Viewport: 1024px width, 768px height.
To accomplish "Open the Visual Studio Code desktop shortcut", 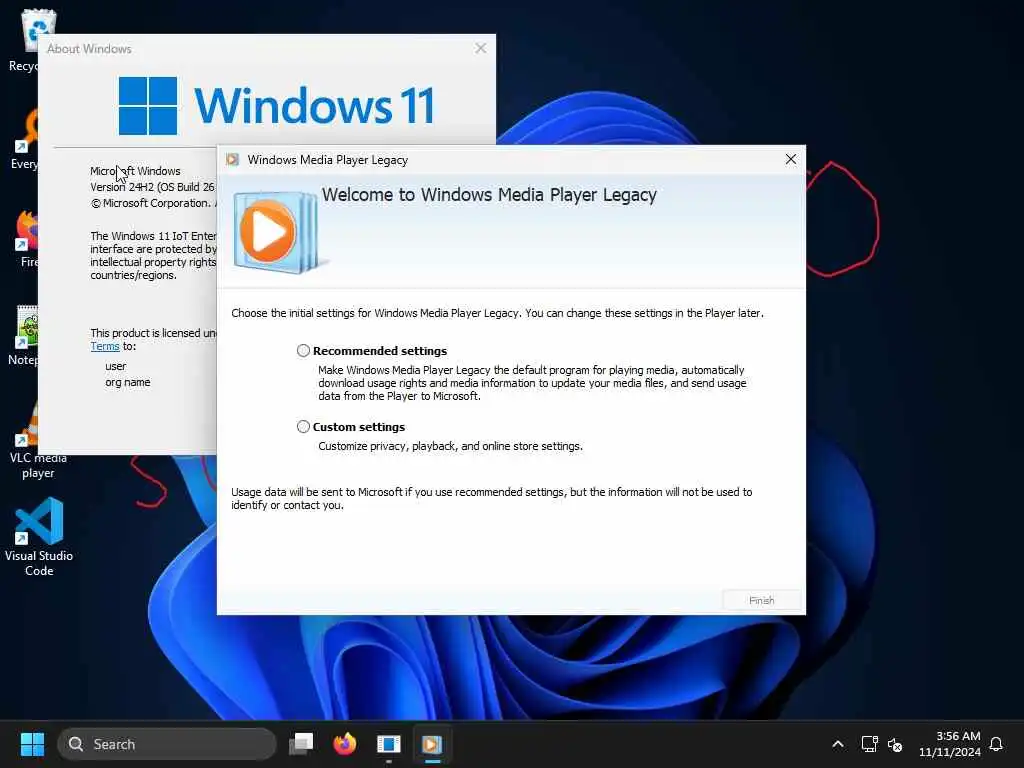I will click(x=39, y=537).
